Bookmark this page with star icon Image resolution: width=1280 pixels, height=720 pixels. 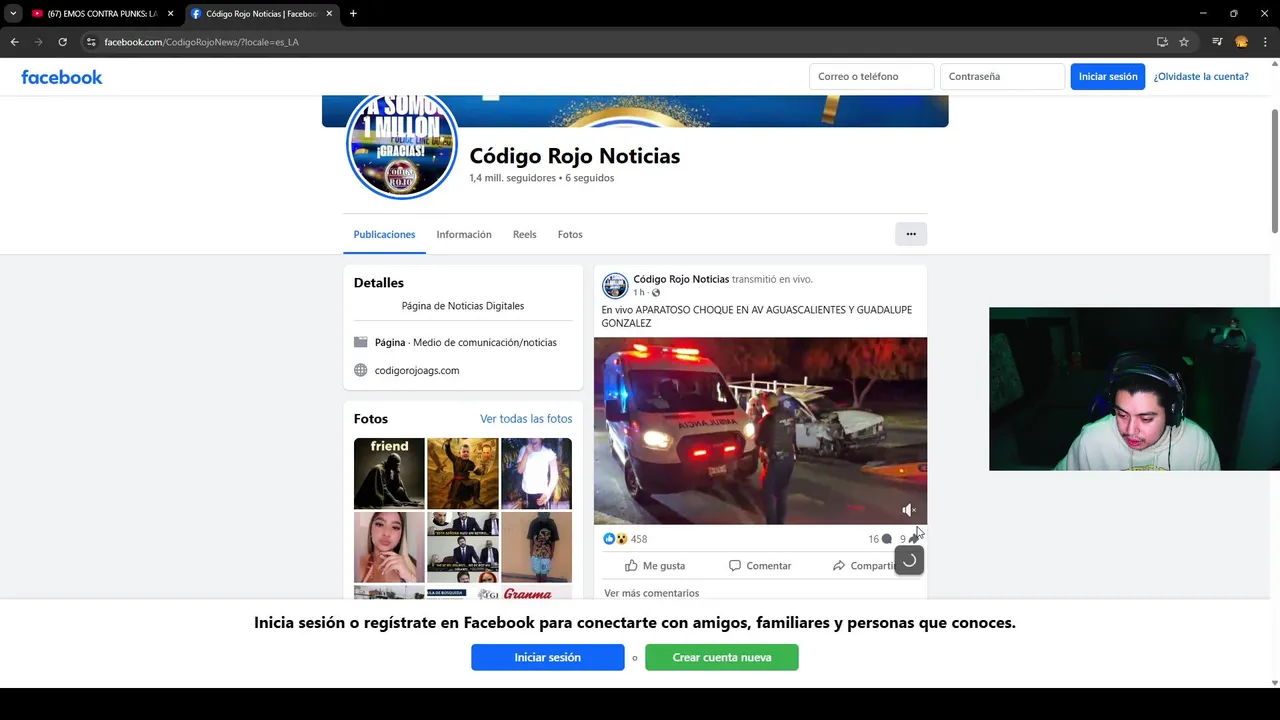tap(1184, 42)
